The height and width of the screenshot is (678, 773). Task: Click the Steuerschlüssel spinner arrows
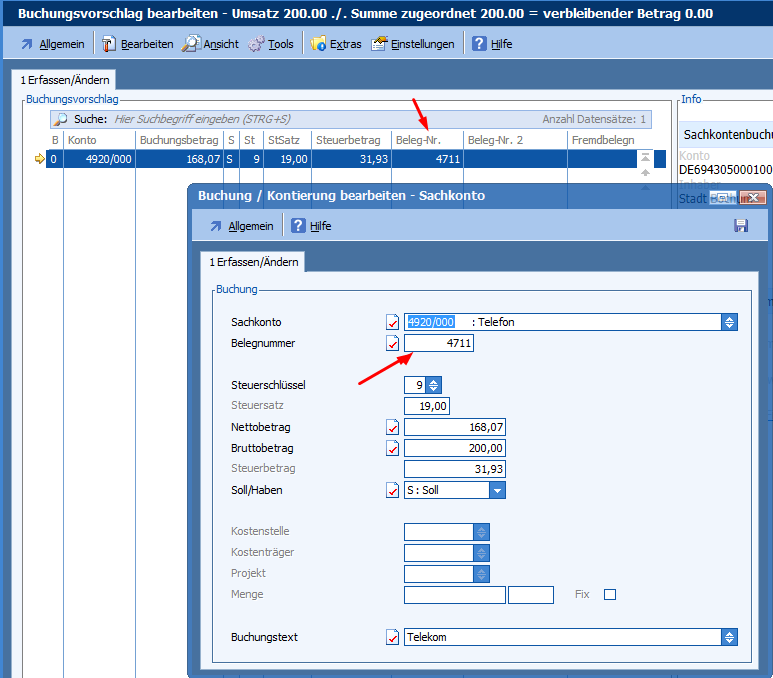tap(433, 385)
